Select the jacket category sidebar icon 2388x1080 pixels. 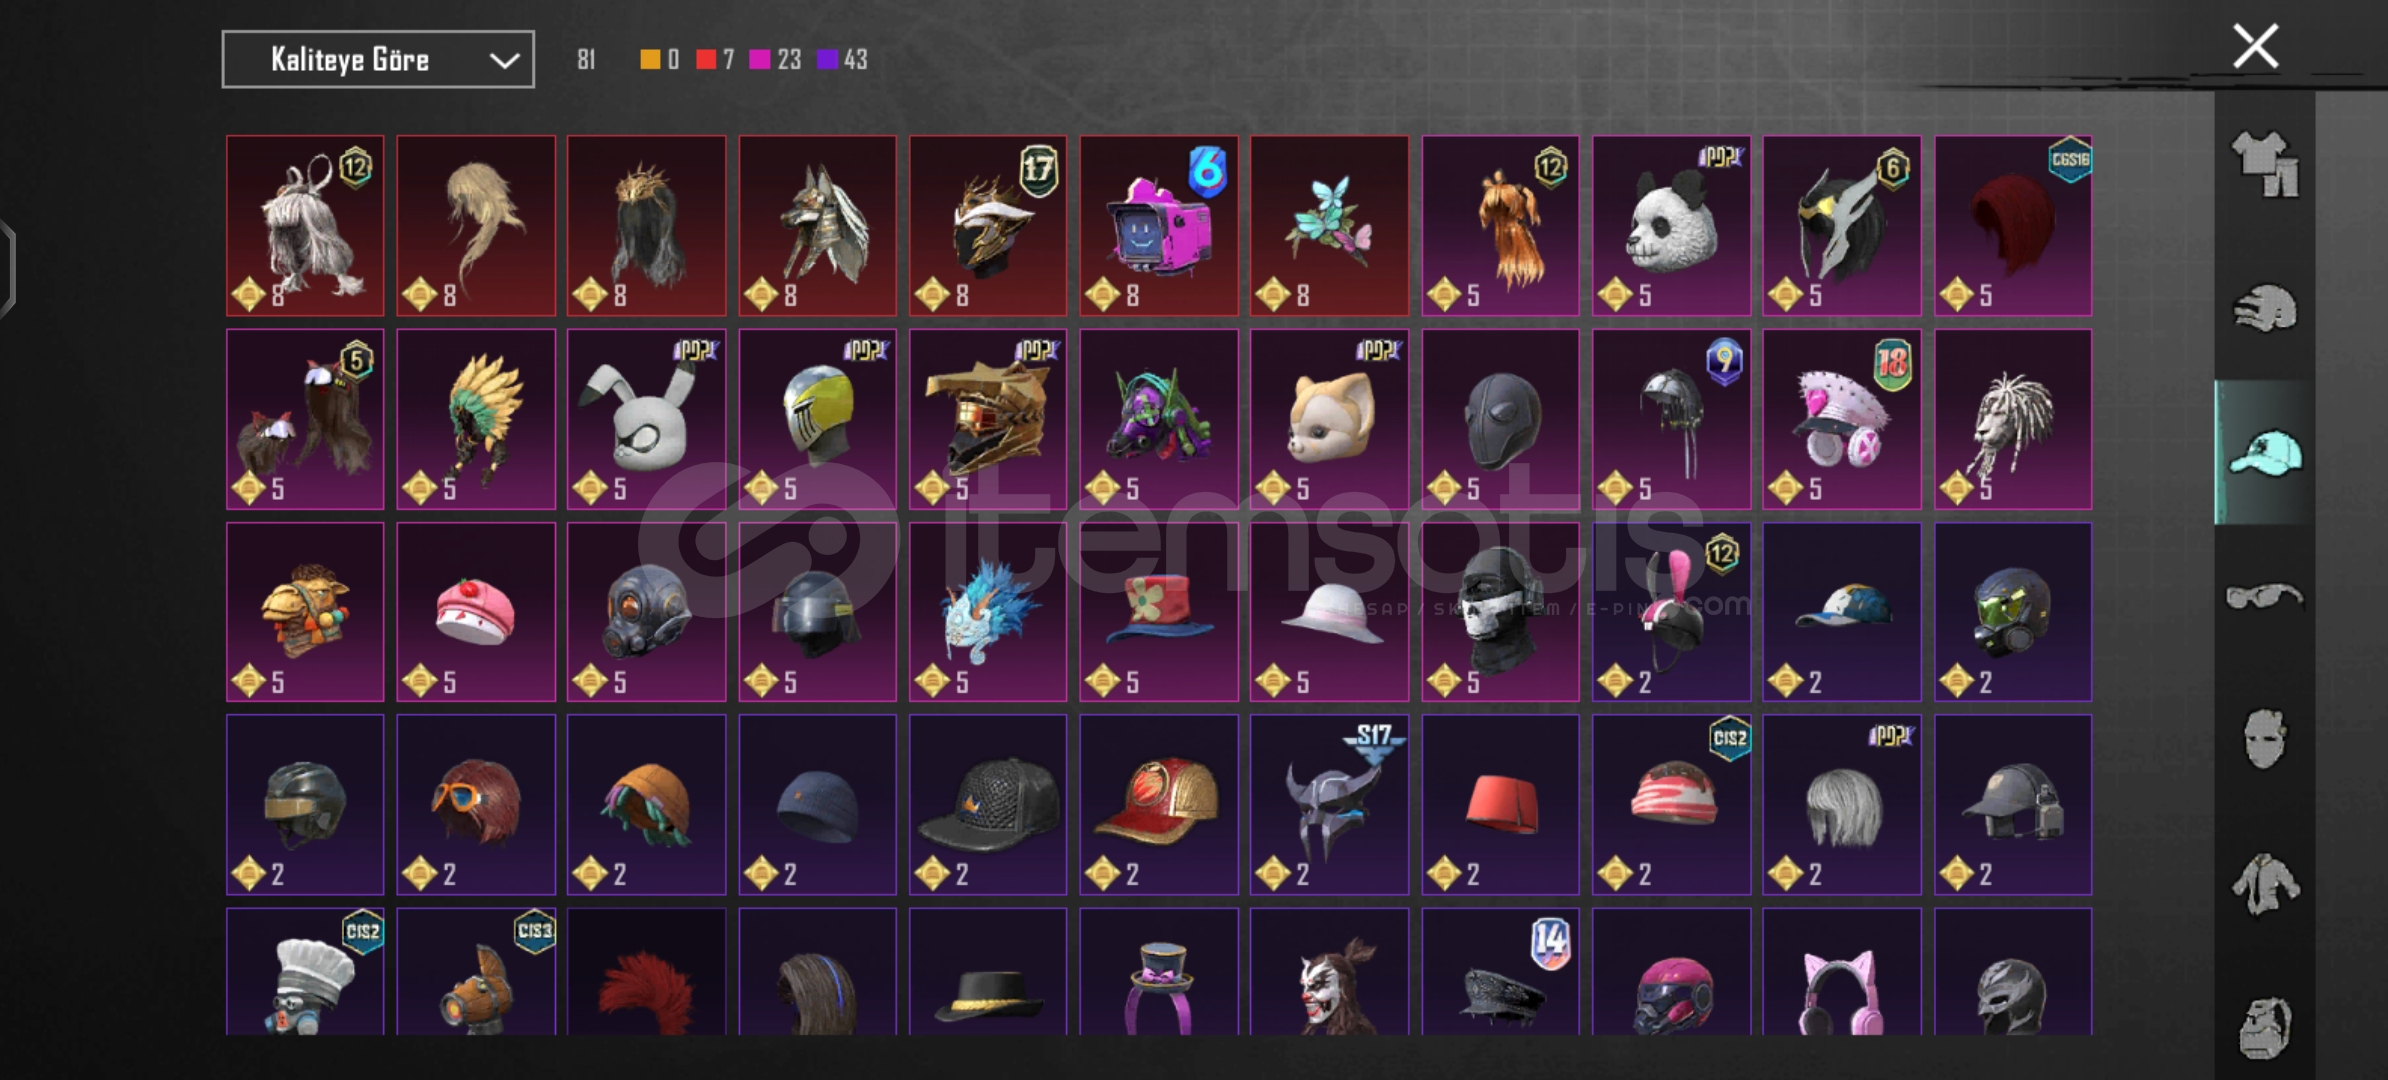pyautogui.click(x=2265, y=884)
